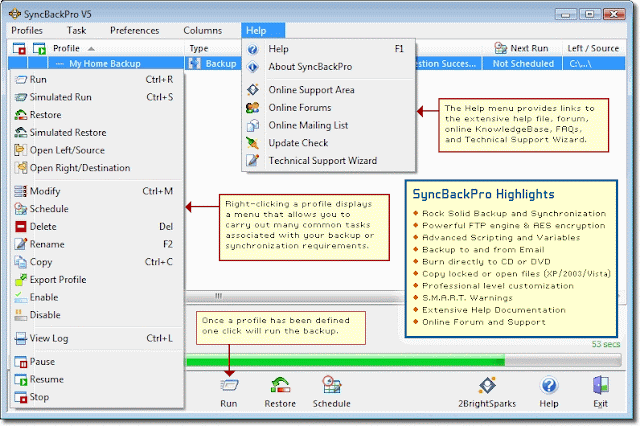
Task: Click the run-profile icon in column header
Action: click(39, 49)
